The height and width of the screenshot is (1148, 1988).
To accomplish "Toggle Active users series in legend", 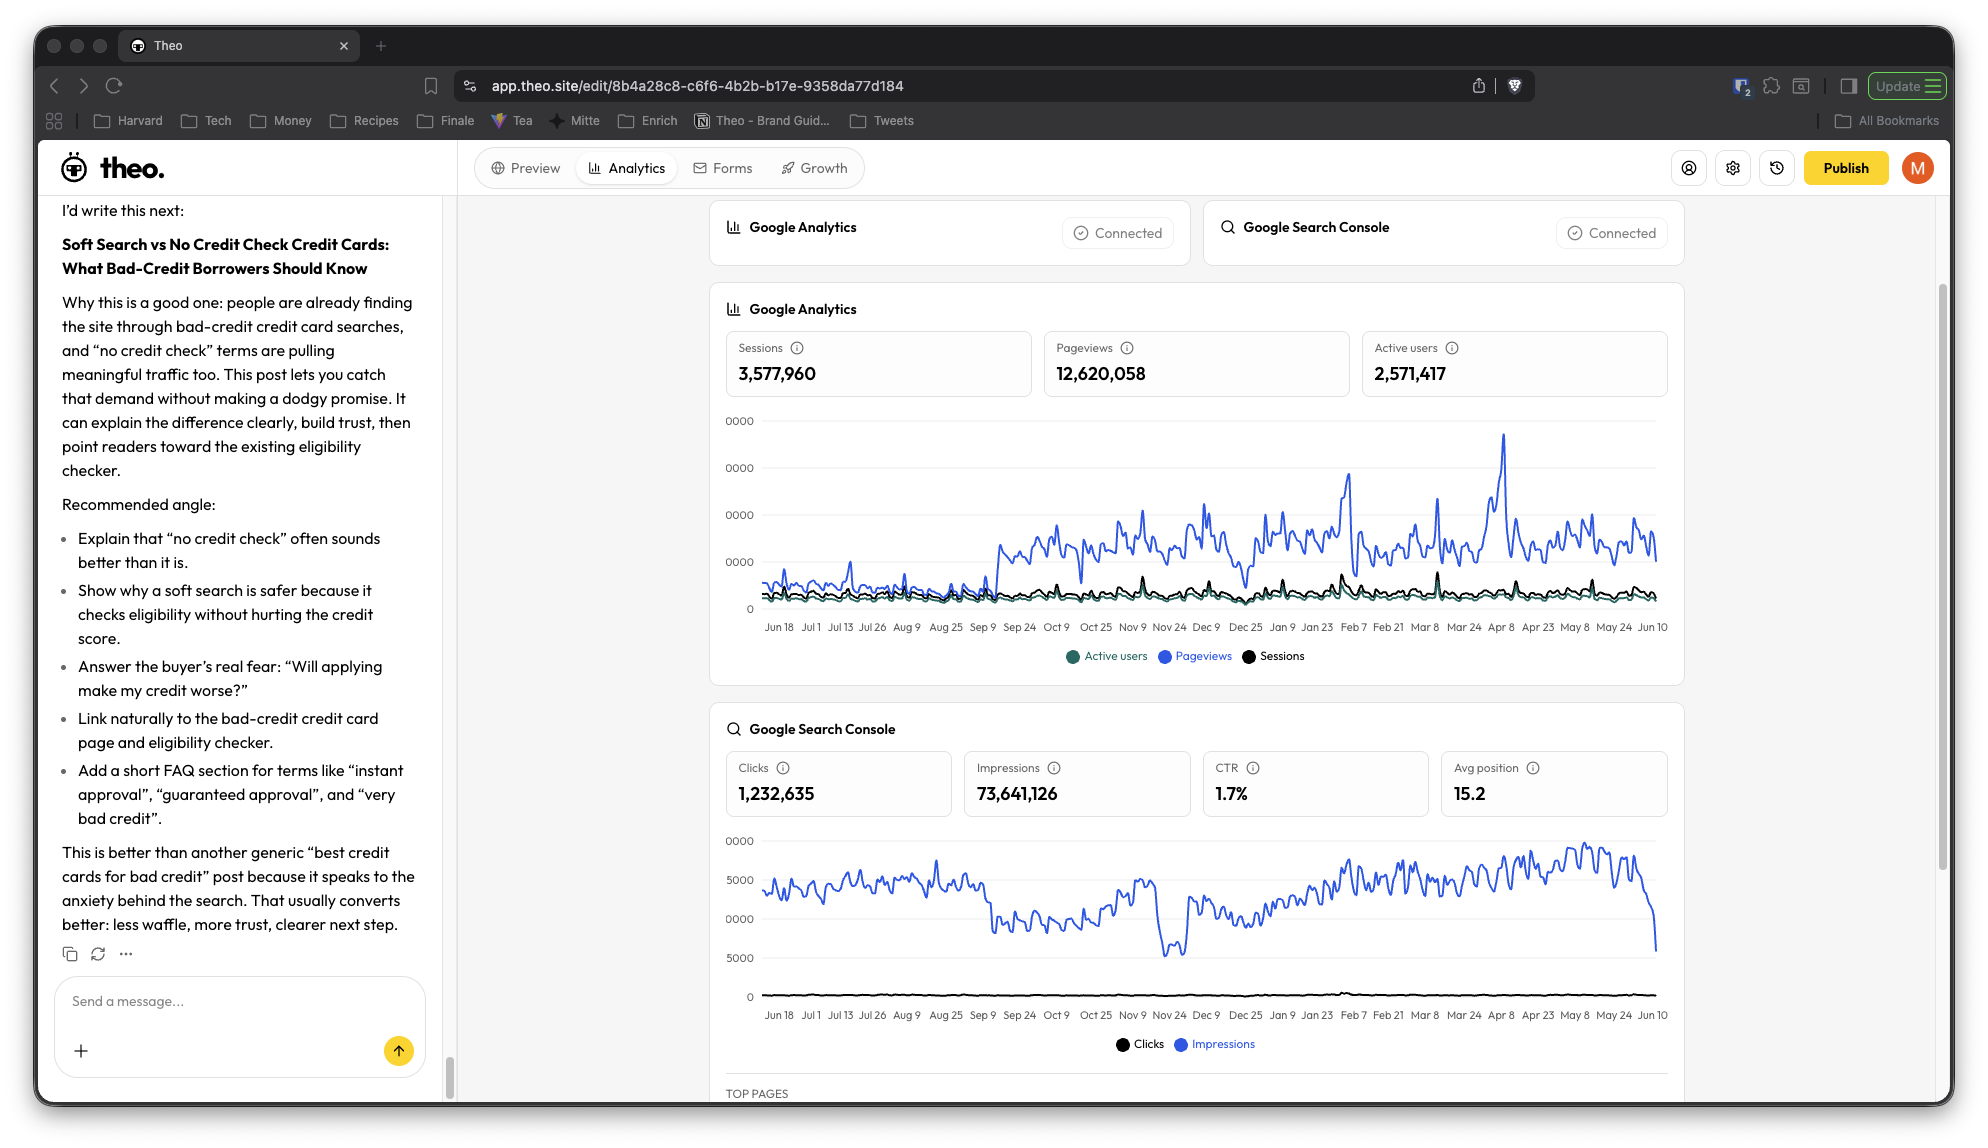I will (1107, 656).
